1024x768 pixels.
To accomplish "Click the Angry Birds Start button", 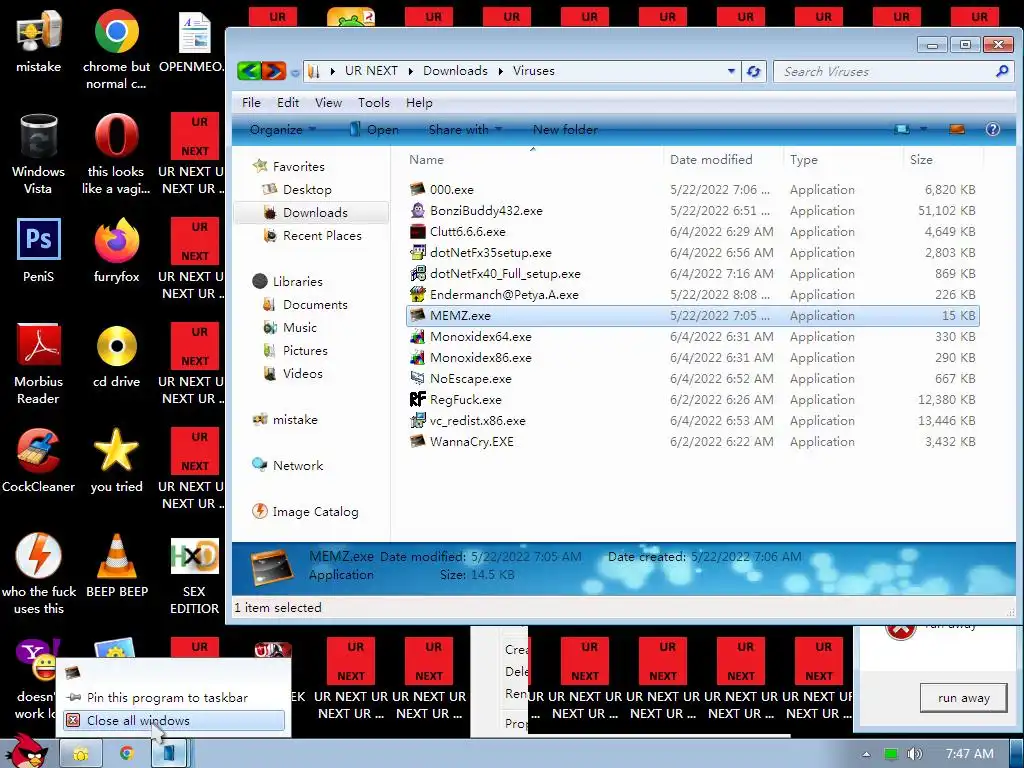I will pos(27,751).
